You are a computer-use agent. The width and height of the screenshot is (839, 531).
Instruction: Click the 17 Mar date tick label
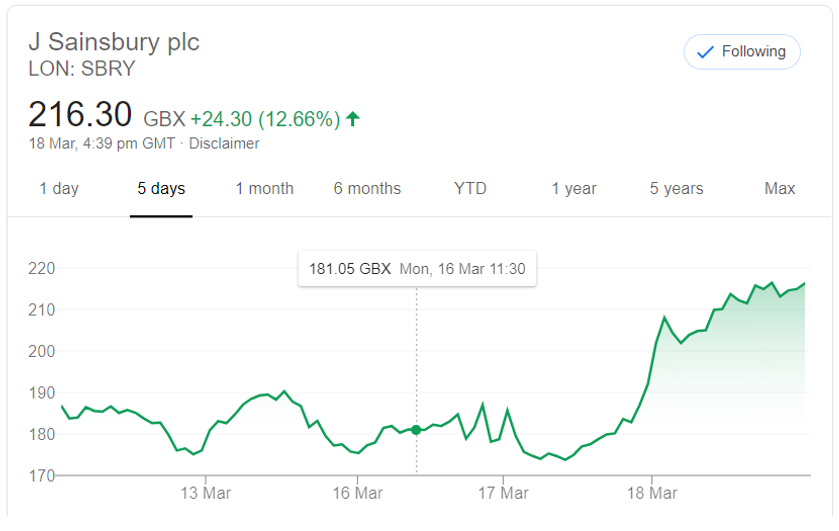pyautogui.click(x=503, y=493)
